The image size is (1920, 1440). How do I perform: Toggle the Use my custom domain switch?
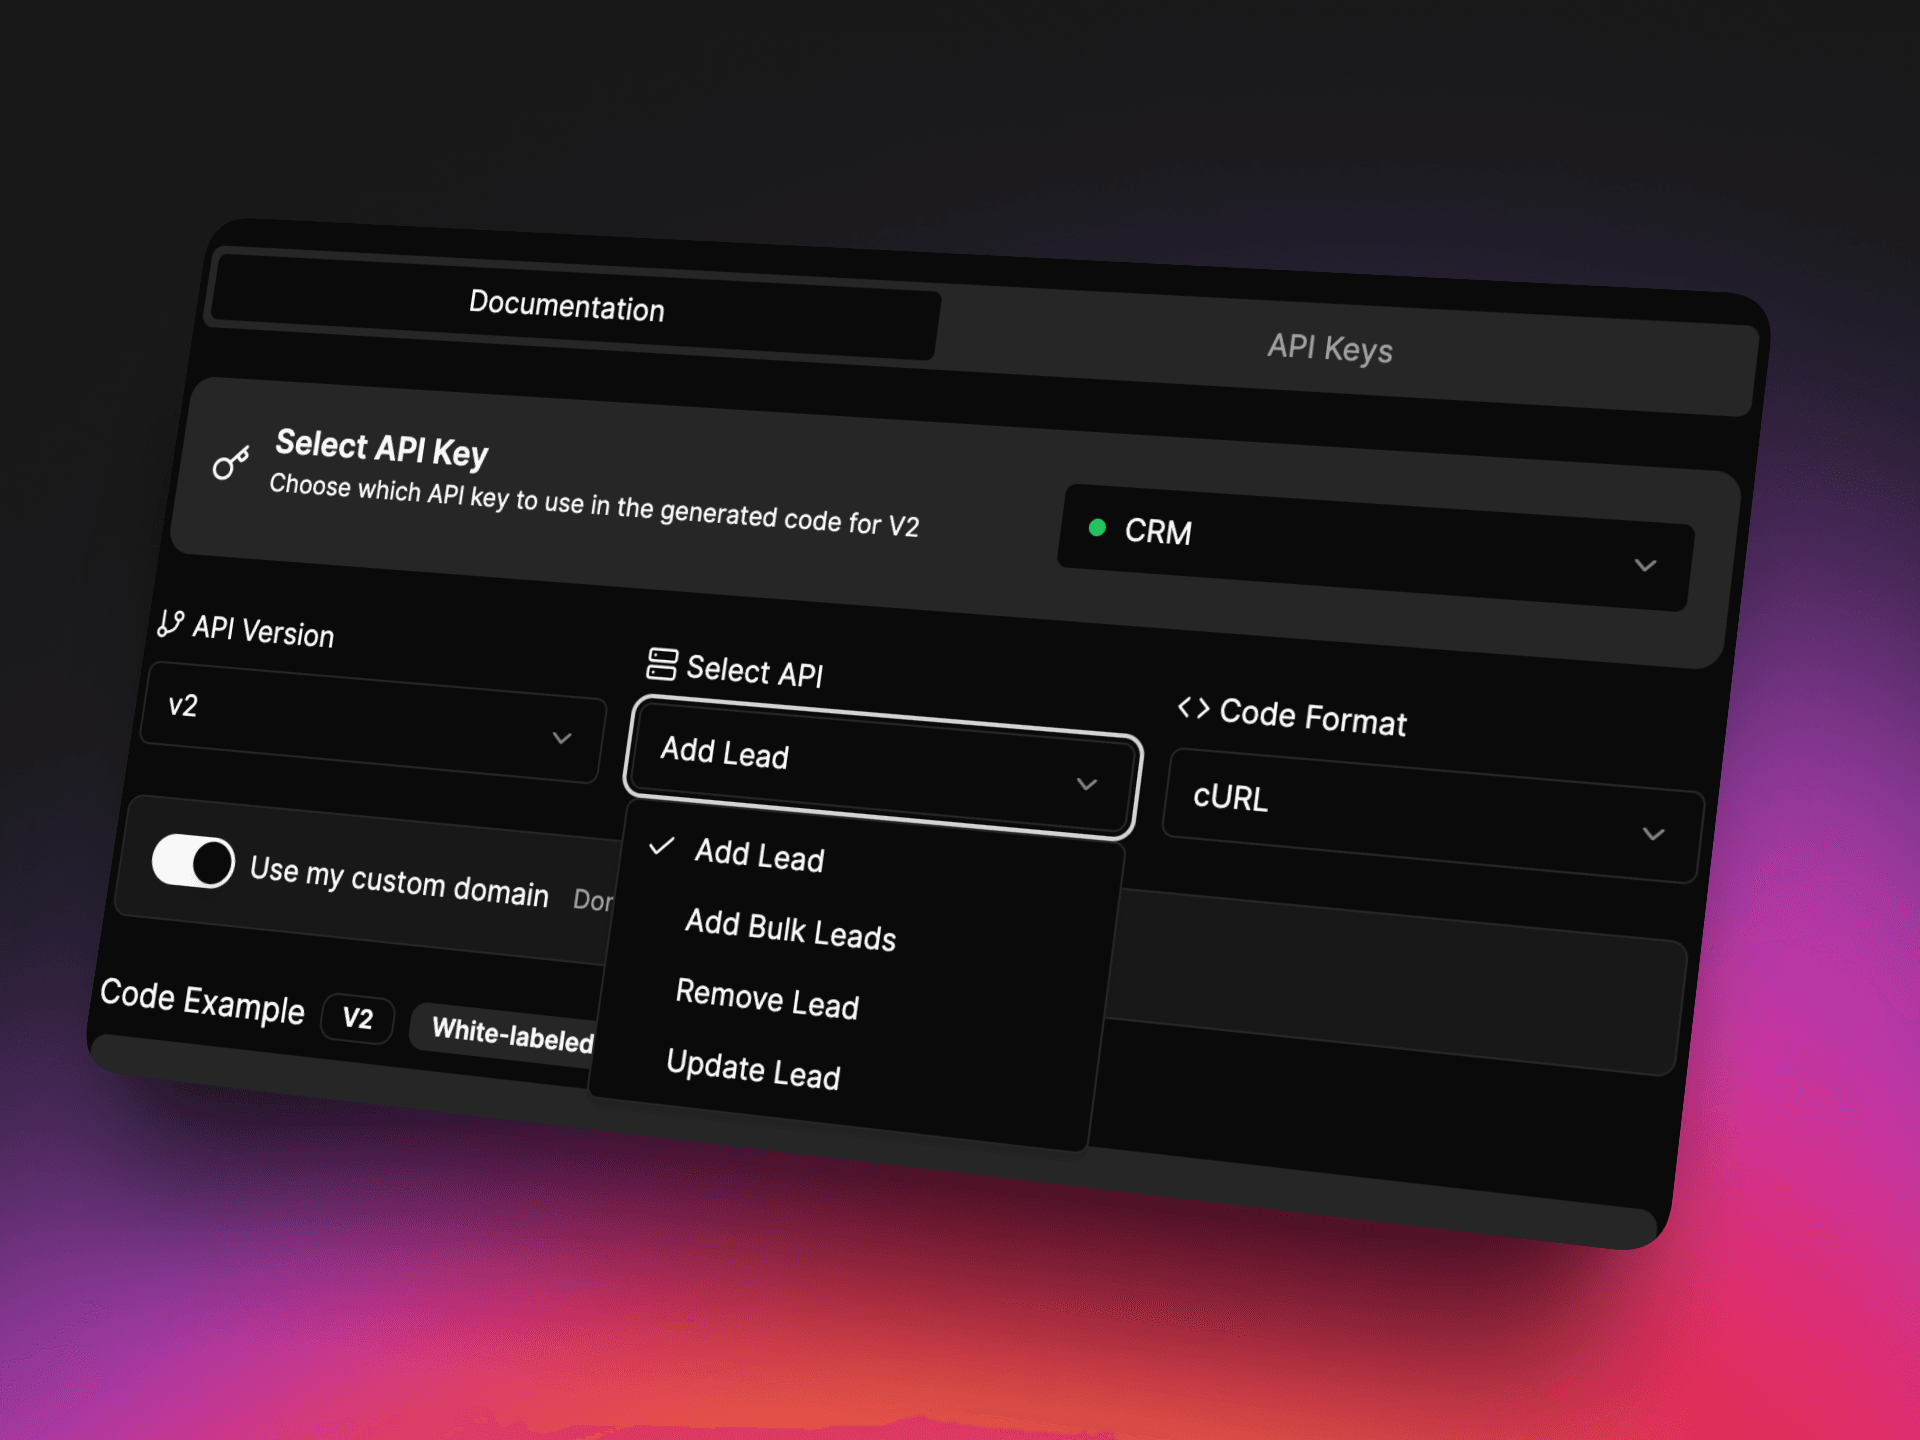pyautogui.click(x=193, y=861)
